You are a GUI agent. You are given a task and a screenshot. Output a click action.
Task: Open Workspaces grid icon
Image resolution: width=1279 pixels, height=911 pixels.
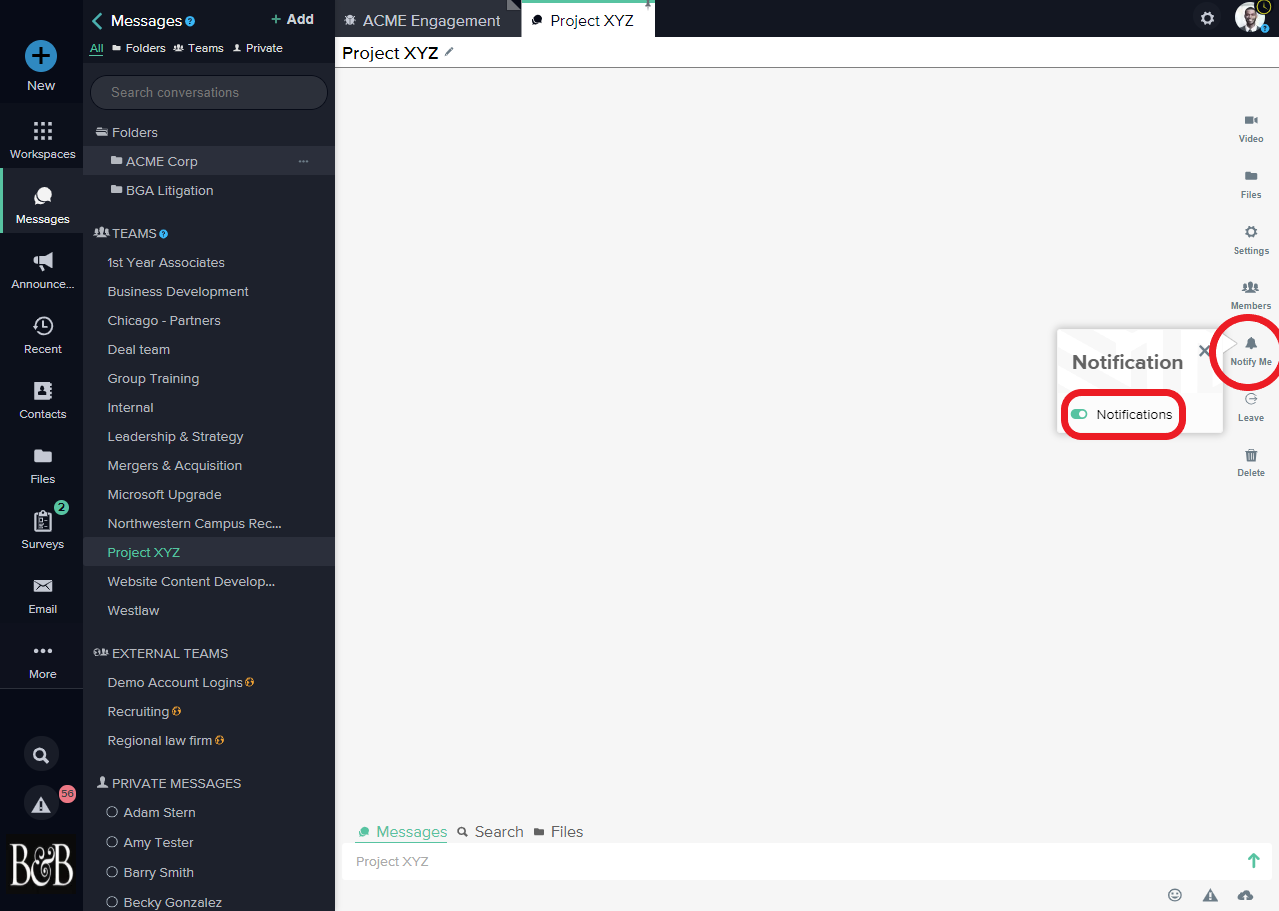point(42,131)
